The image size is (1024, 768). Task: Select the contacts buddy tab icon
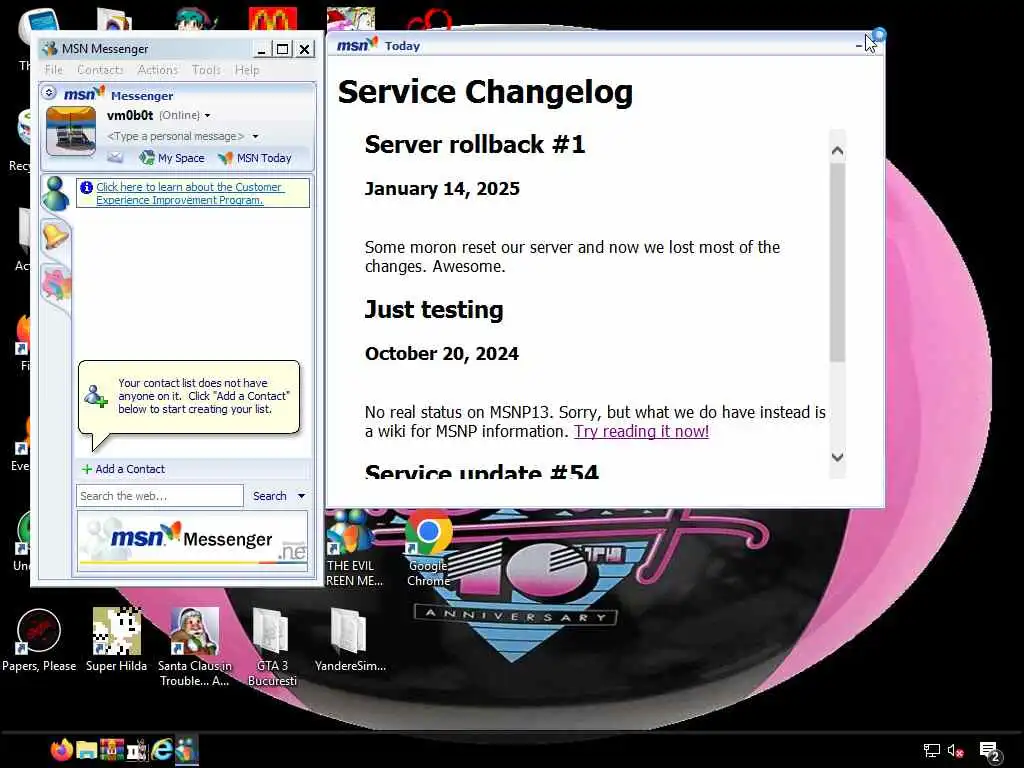[x=56, y=193]
